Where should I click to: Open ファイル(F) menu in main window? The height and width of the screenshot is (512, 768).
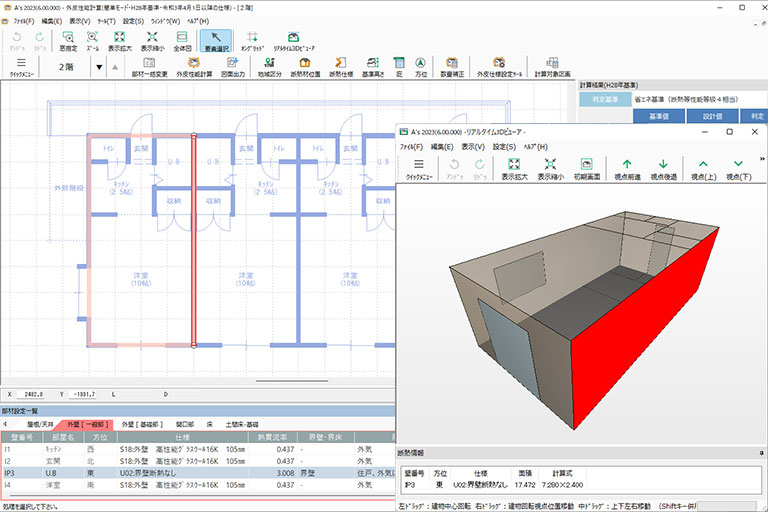24,21
